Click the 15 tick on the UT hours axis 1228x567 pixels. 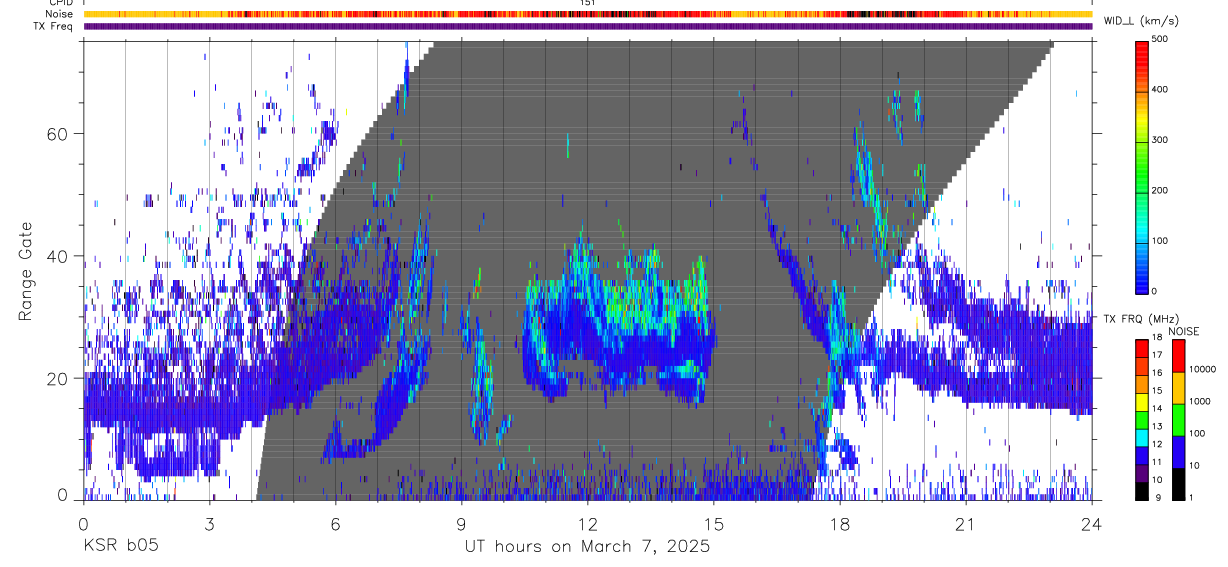coord(713,524)
